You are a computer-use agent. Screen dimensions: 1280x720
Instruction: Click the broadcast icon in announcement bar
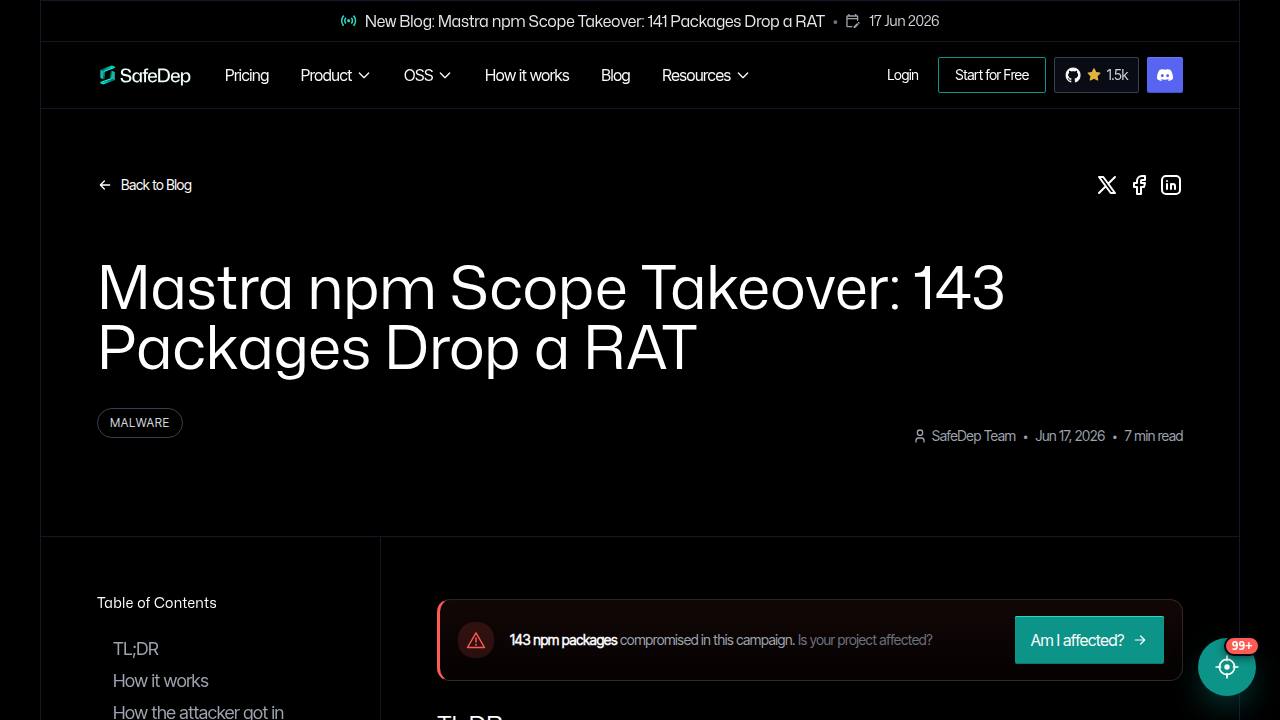click(x=348, y=21)
